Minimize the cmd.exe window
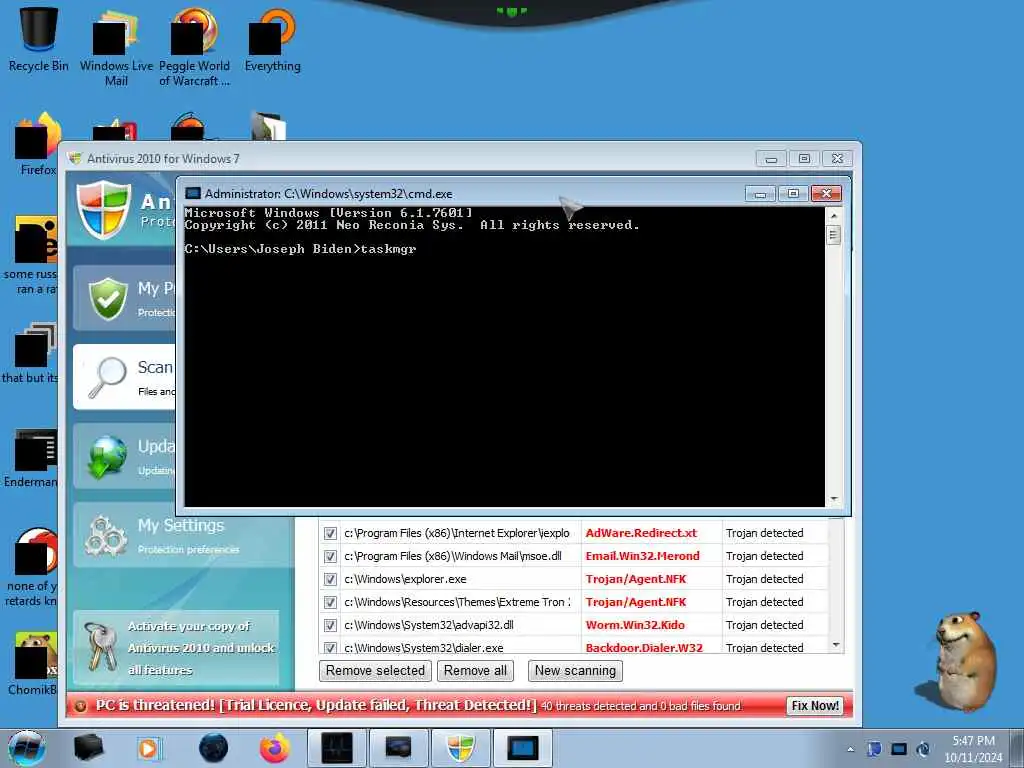Viewport: 1024px width, 768px height. pos(760,194)
